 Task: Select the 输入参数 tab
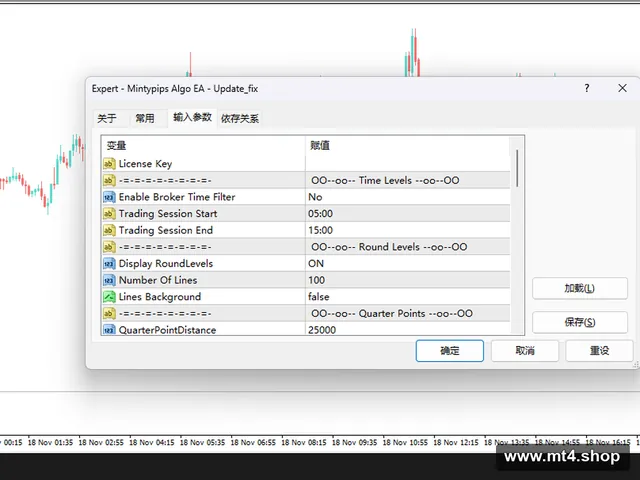(192, 118)
